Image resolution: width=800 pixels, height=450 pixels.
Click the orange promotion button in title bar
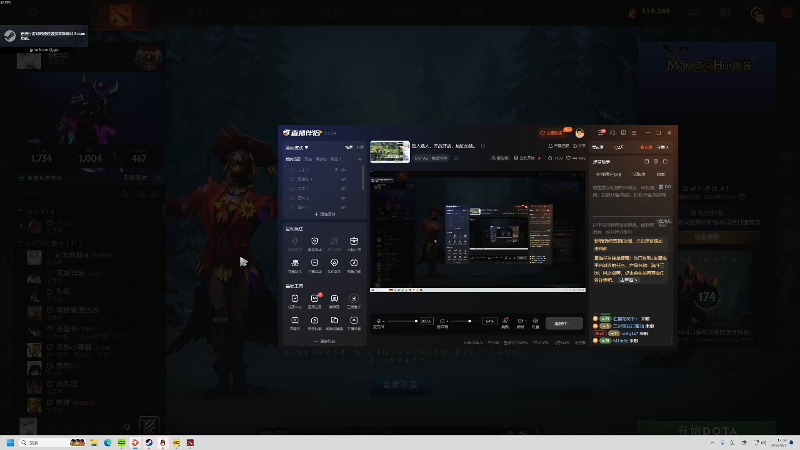(554, 133)
